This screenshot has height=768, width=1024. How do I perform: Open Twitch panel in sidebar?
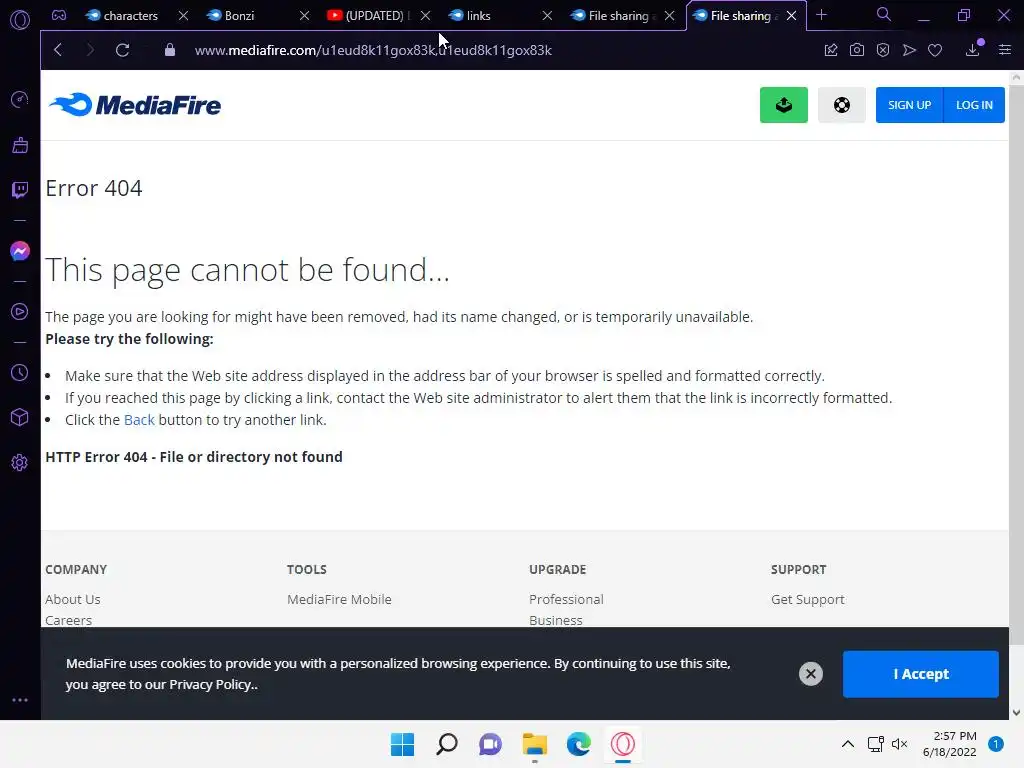[x=20, y=190]
